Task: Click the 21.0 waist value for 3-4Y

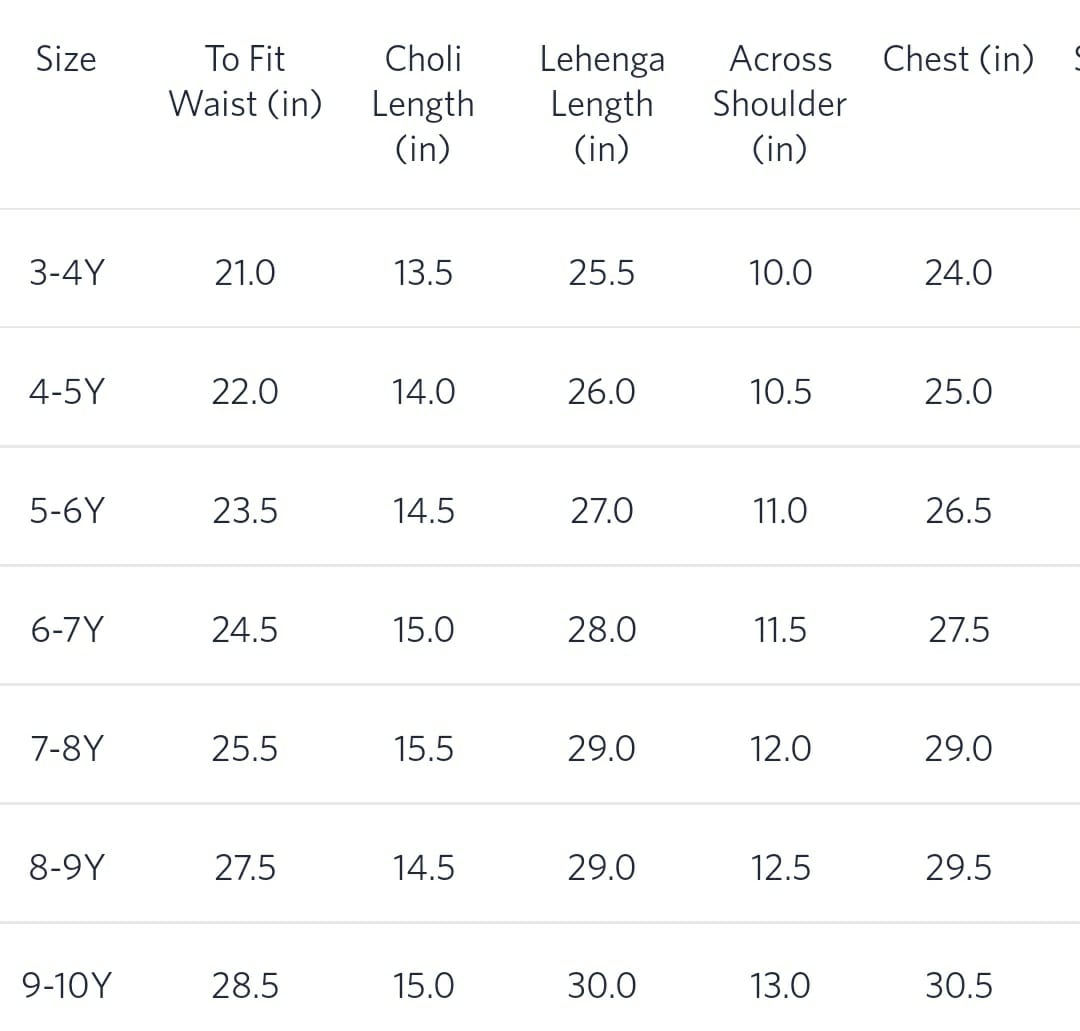Action: [245, 273]
